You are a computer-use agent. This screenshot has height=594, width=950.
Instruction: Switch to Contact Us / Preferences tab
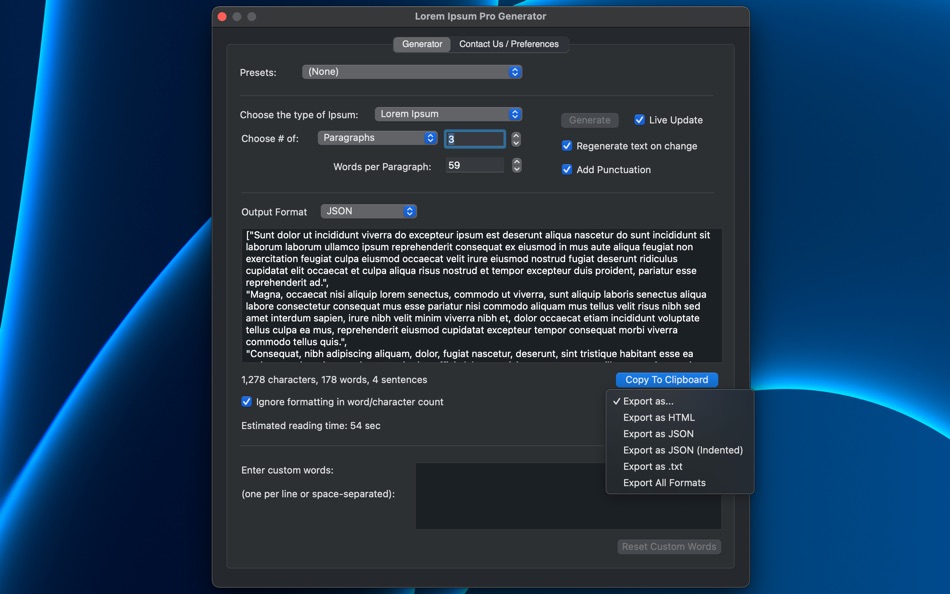click(x=510, y=44)
